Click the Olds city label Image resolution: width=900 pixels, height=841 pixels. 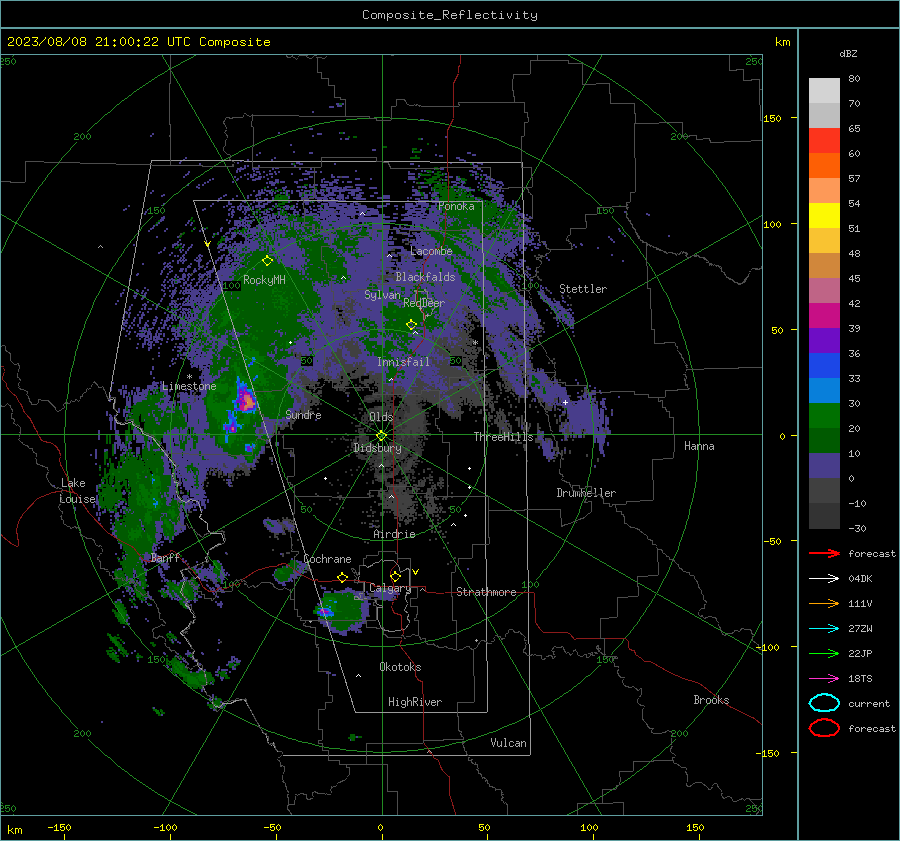381,417
